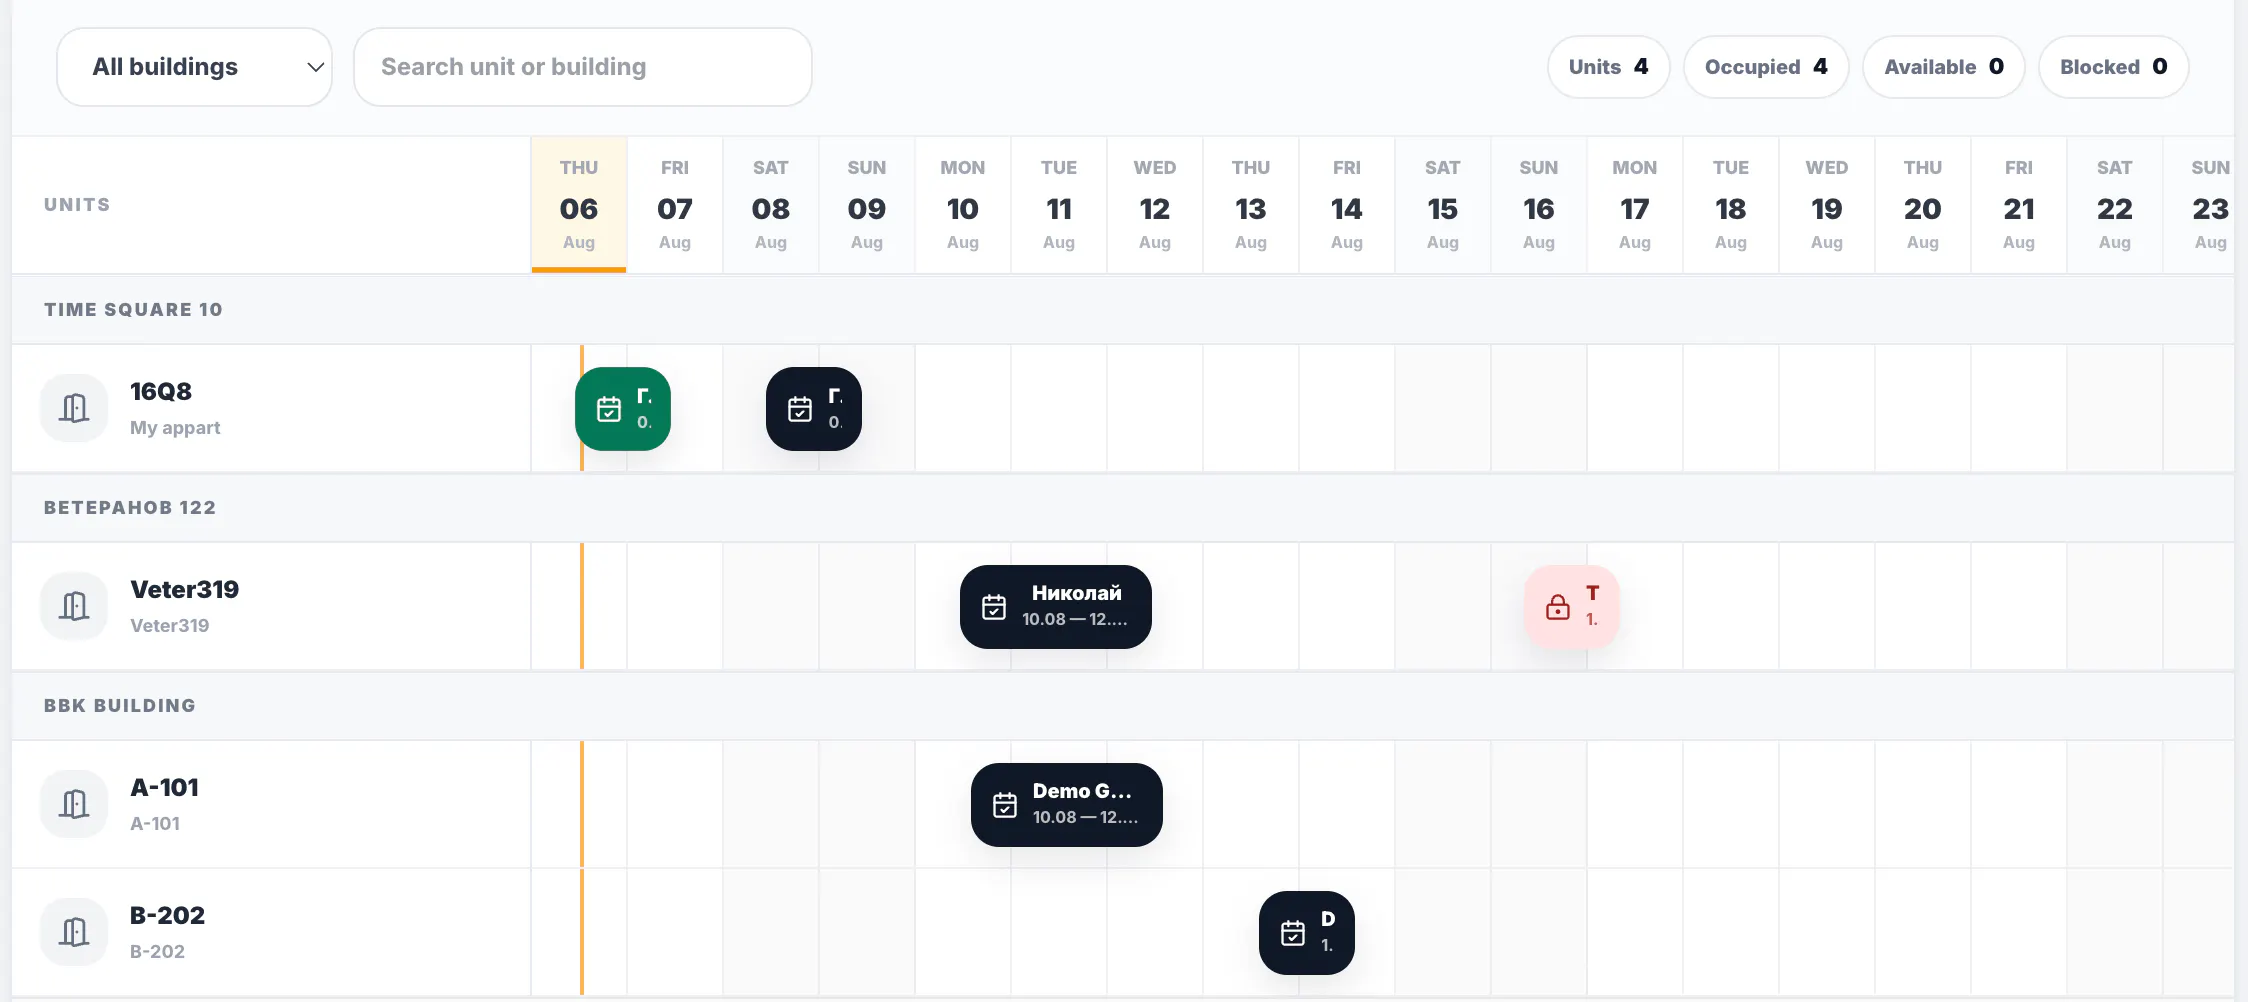Click the All buildings chevron arrow
Image resolution: width=2248 pixels, height=1002 pixels.
point(315,67)
